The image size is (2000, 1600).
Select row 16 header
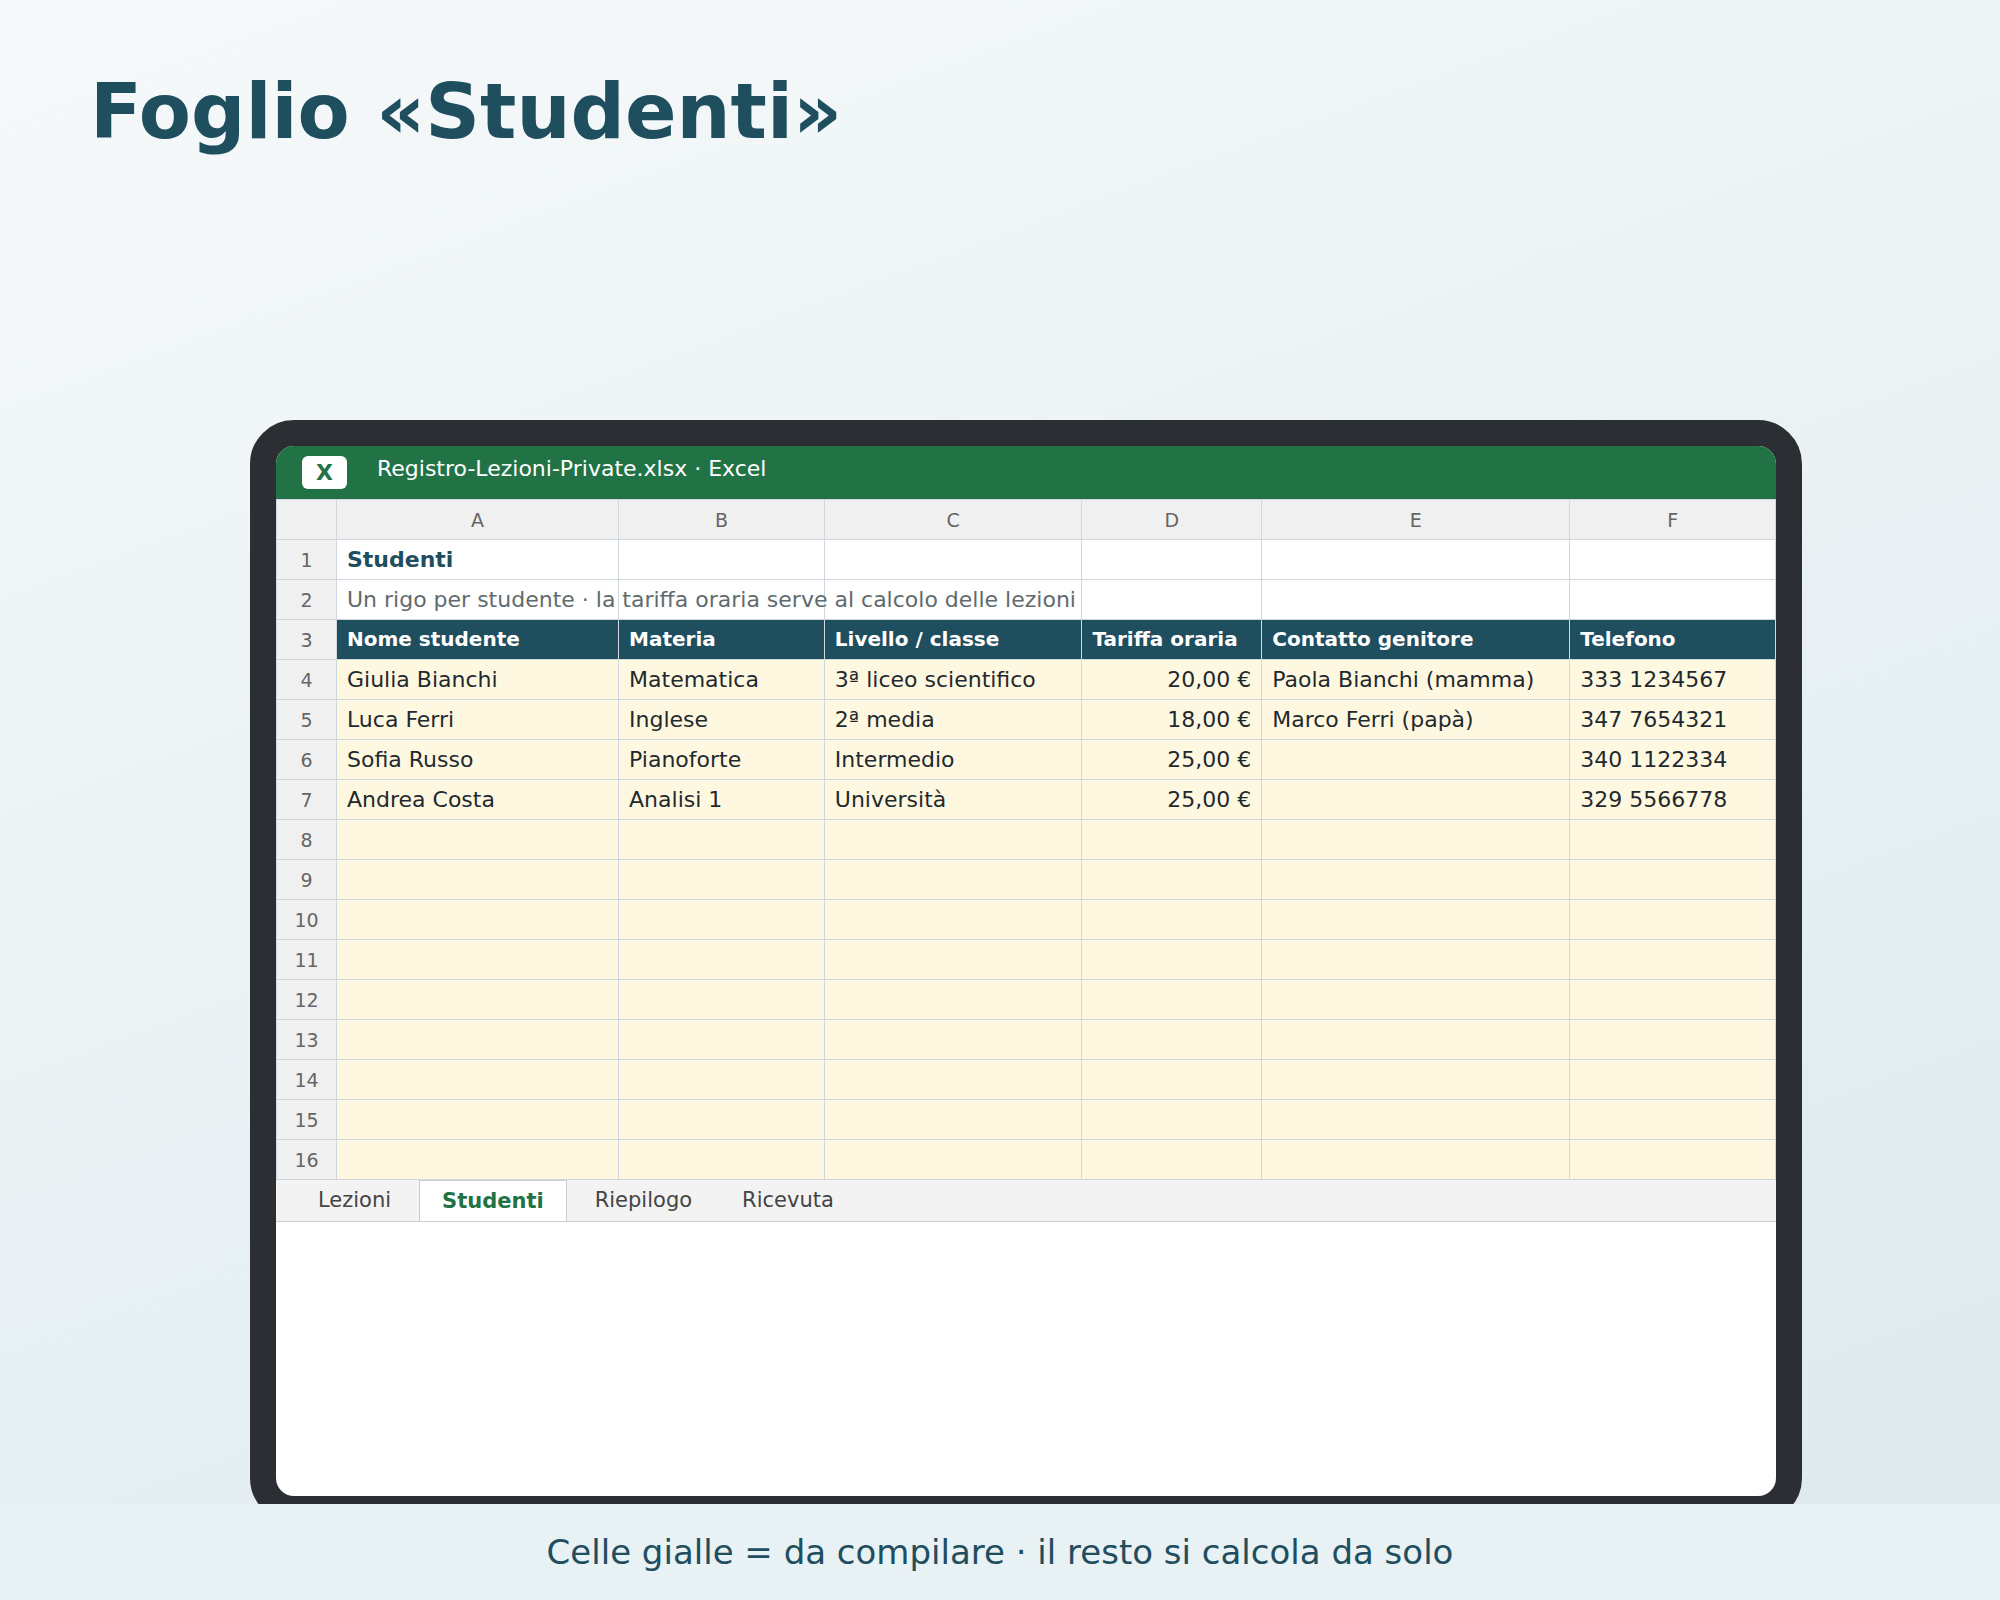(x=306, y=1160)
